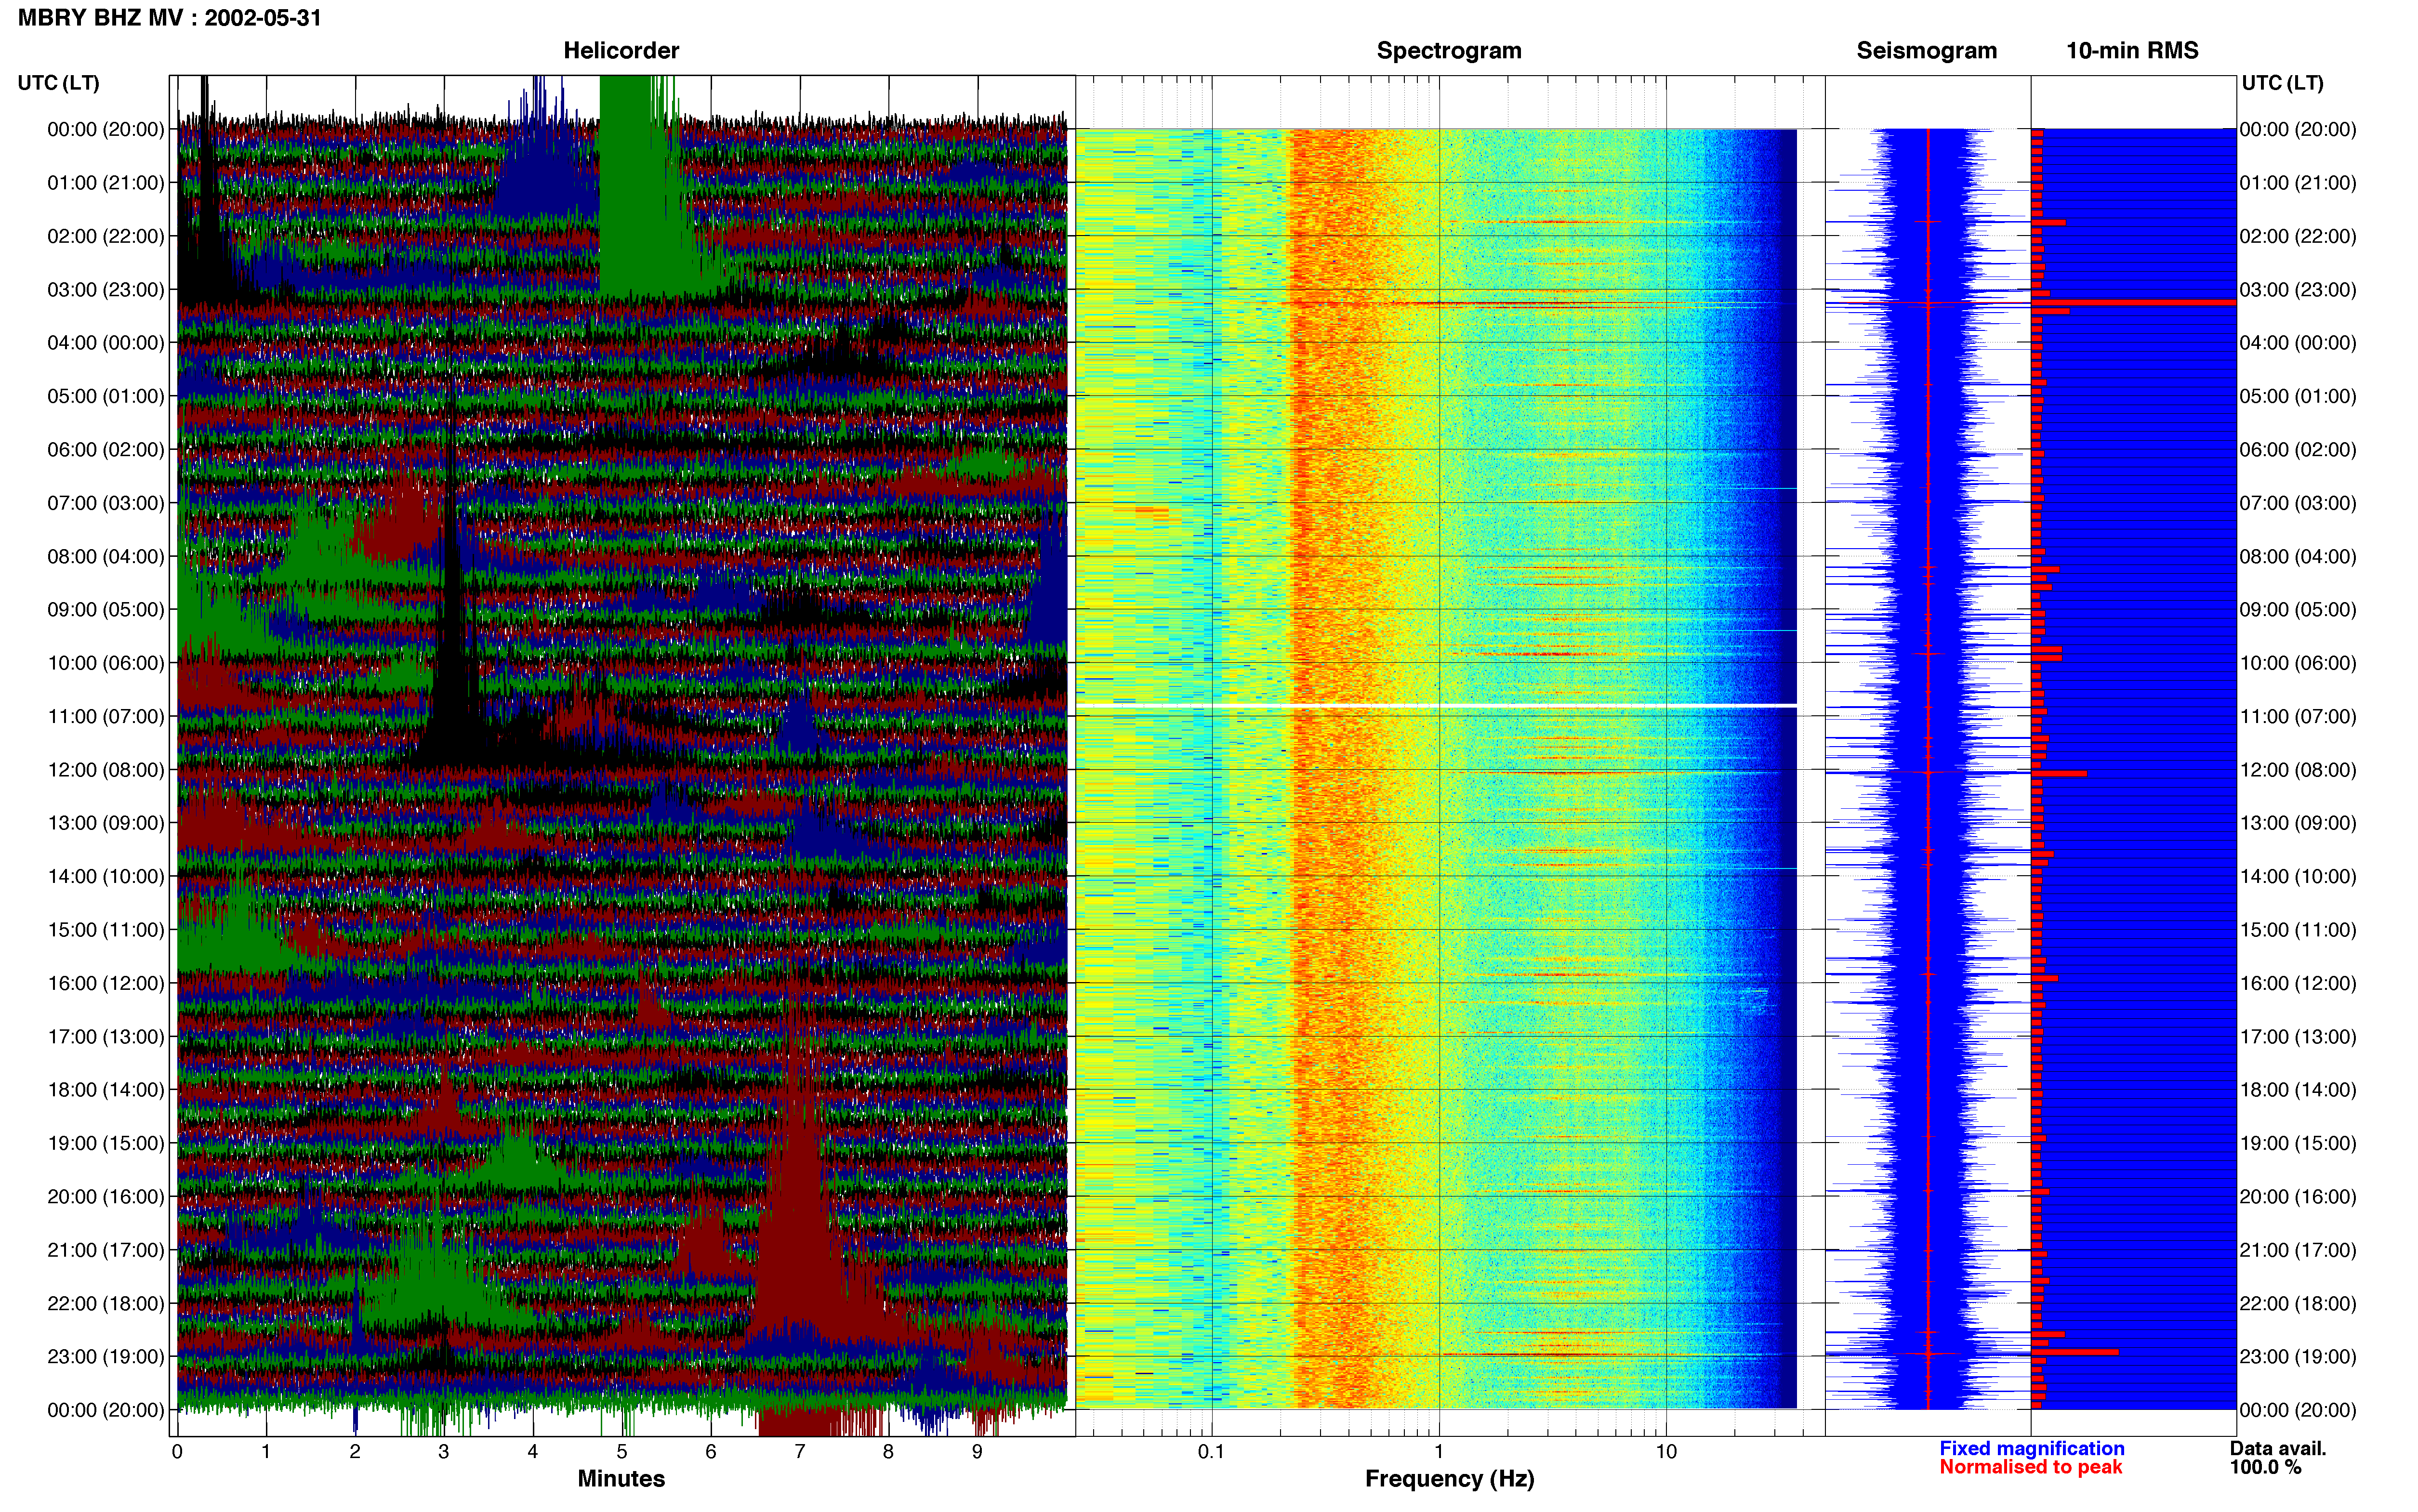Screen dimensions: 2418x1512
Task: Click the Spectrogram panel heading
Action: pos(1449,50)
